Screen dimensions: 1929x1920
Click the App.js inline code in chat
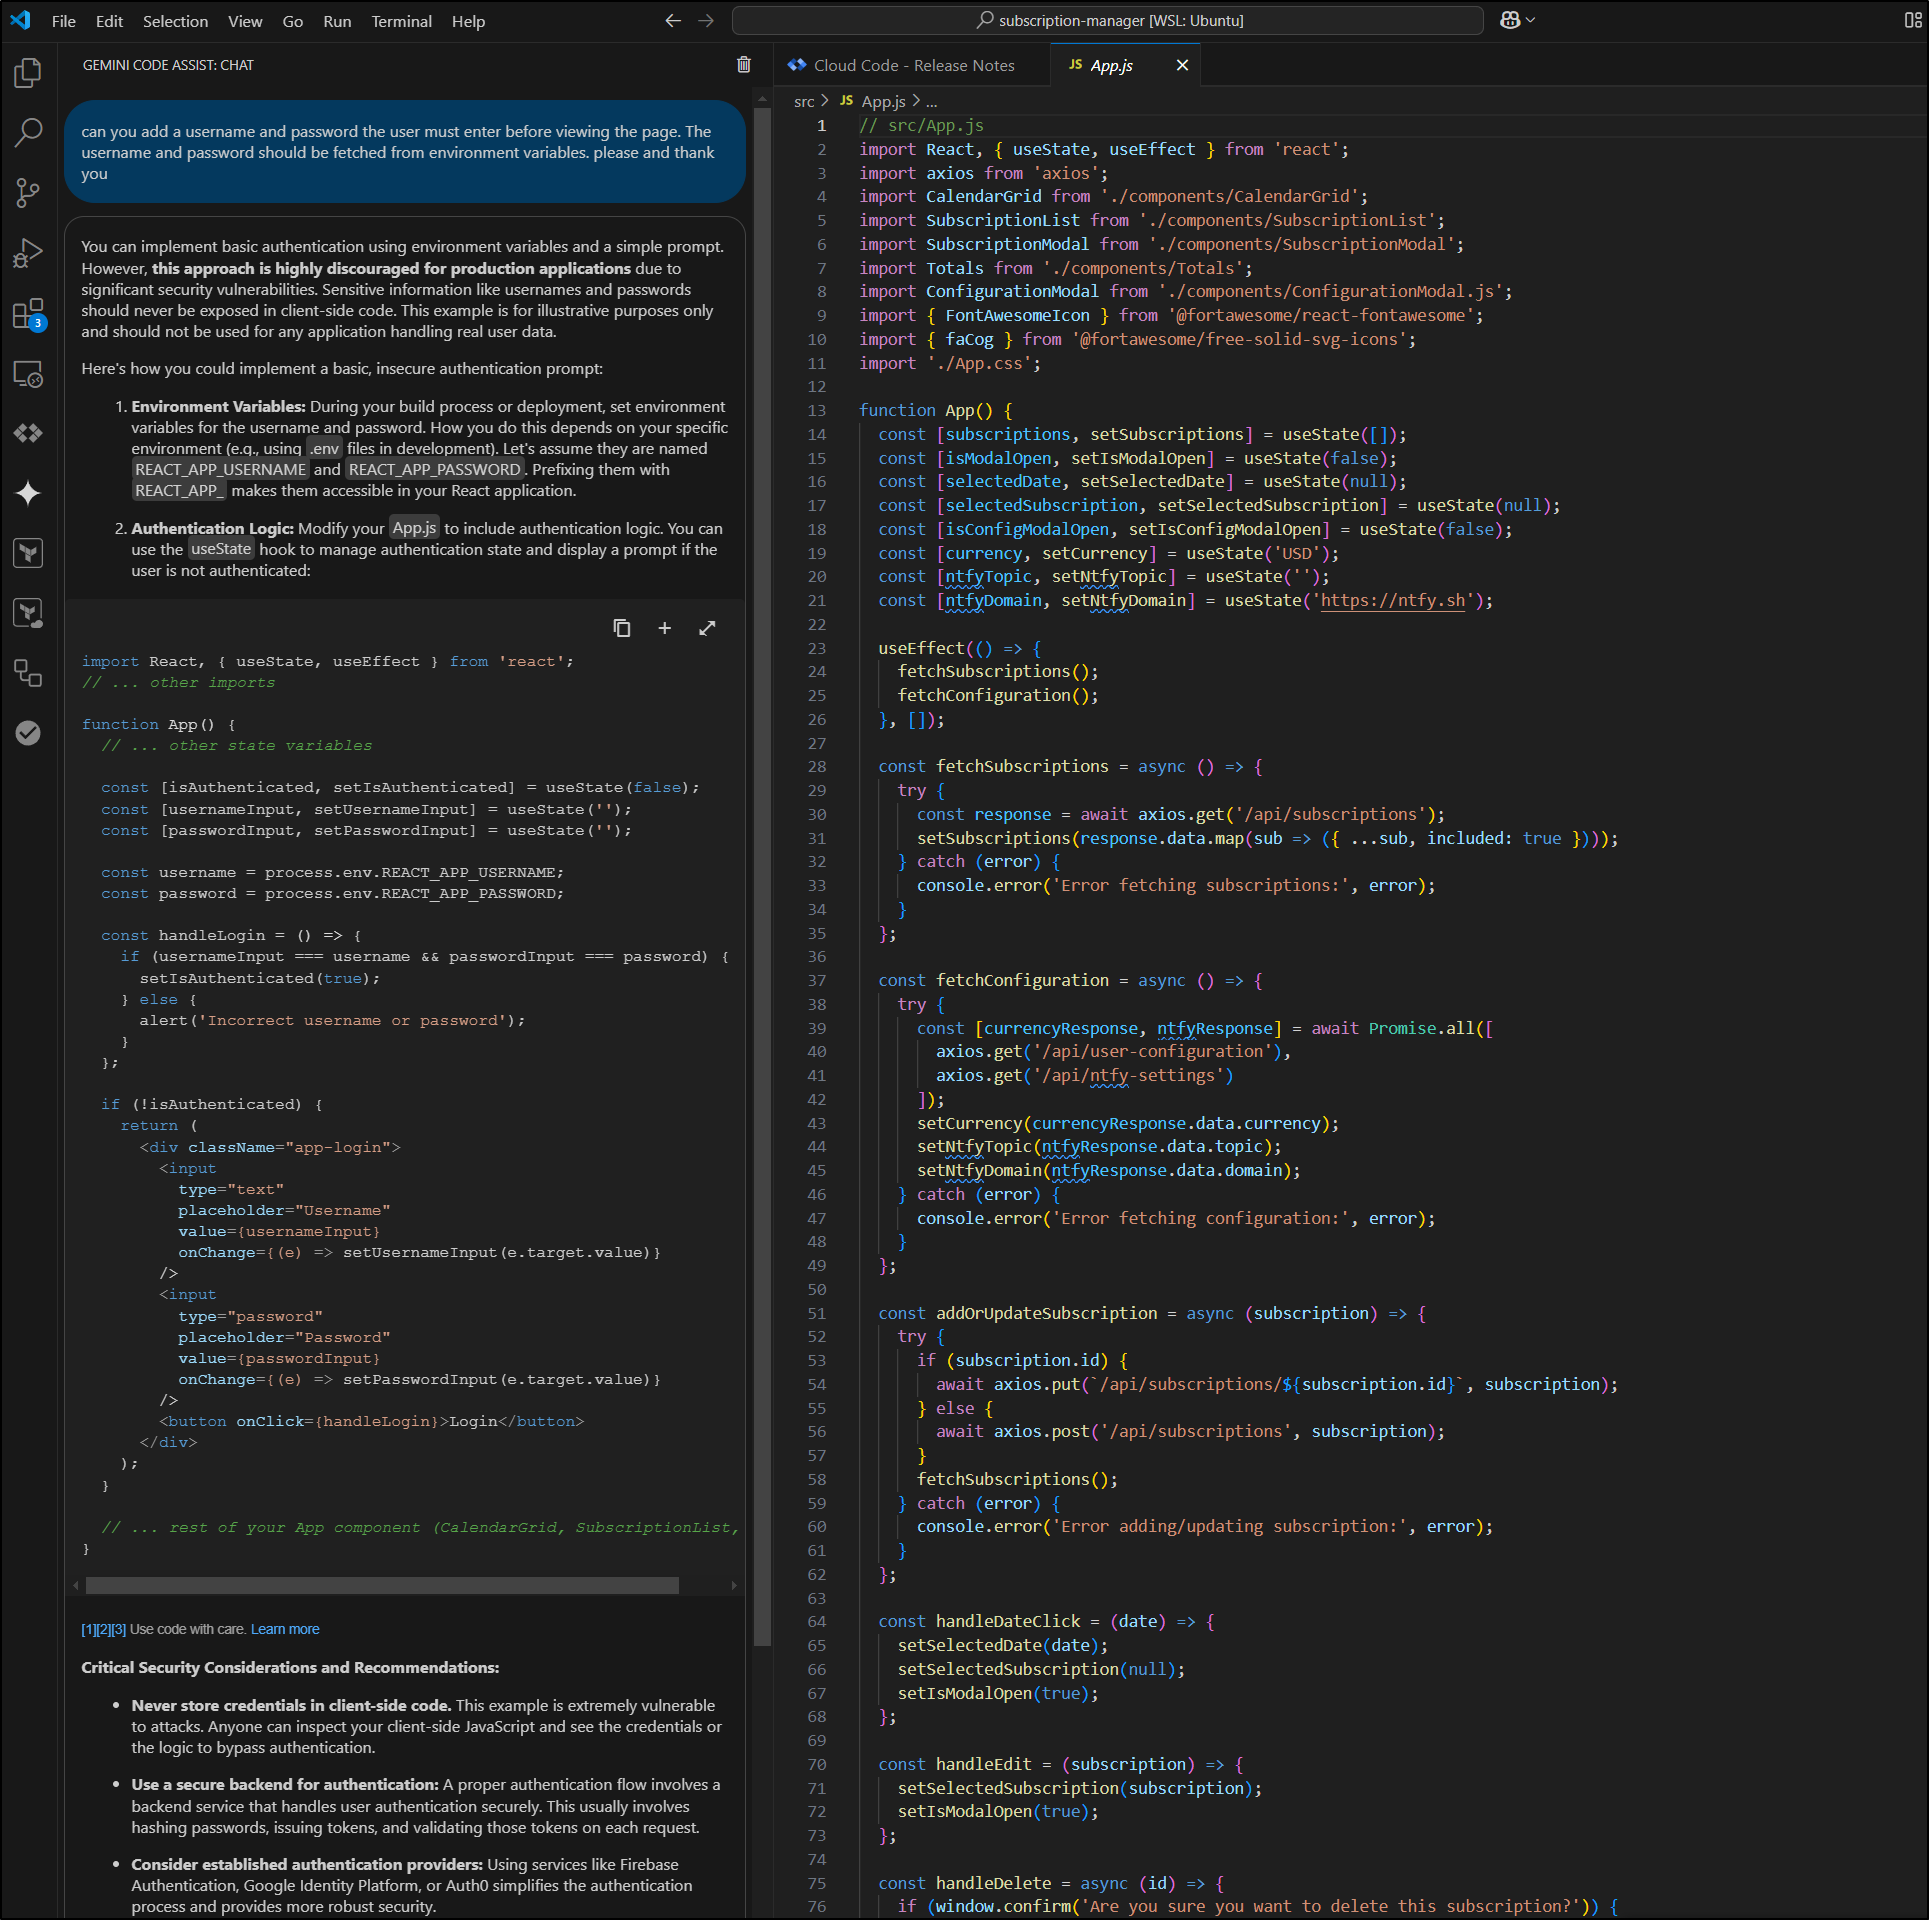point(414,528)
